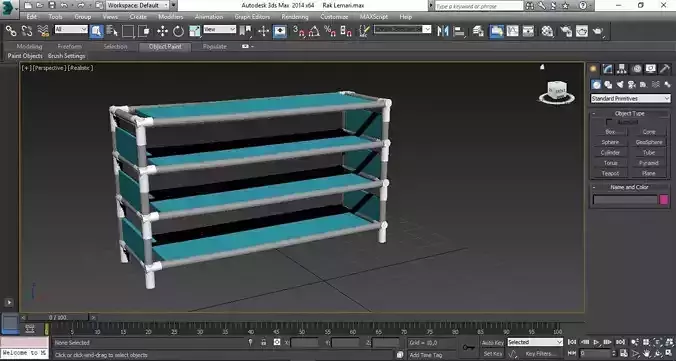The width and height of the screenshot is (676, 361).
Task: Create a Sphere primitive
Action: [x=610, y=142]
